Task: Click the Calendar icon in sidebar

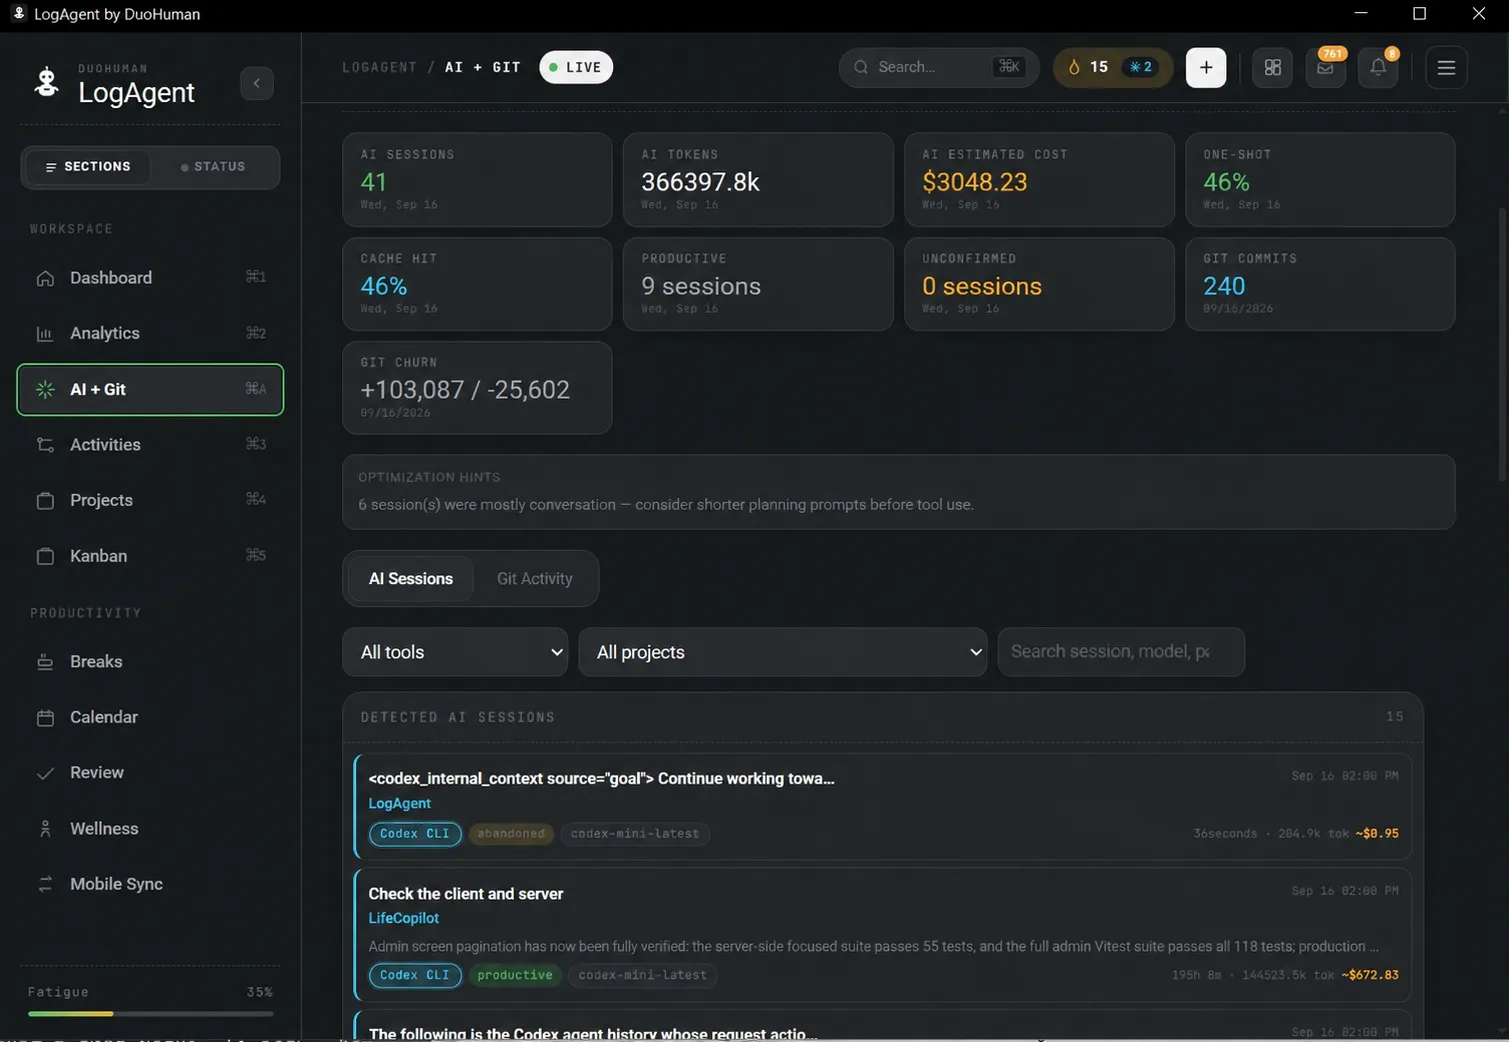Action: (x=45, y=717)
